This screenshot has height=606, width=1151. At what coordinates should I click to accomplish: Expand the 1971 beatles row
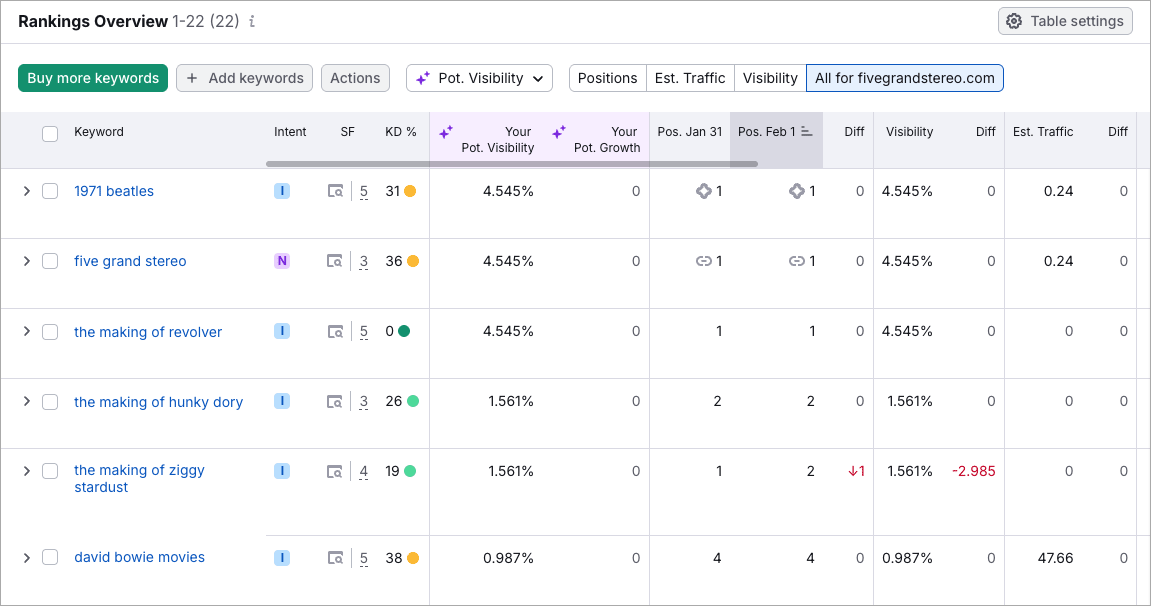pos(27,190)
